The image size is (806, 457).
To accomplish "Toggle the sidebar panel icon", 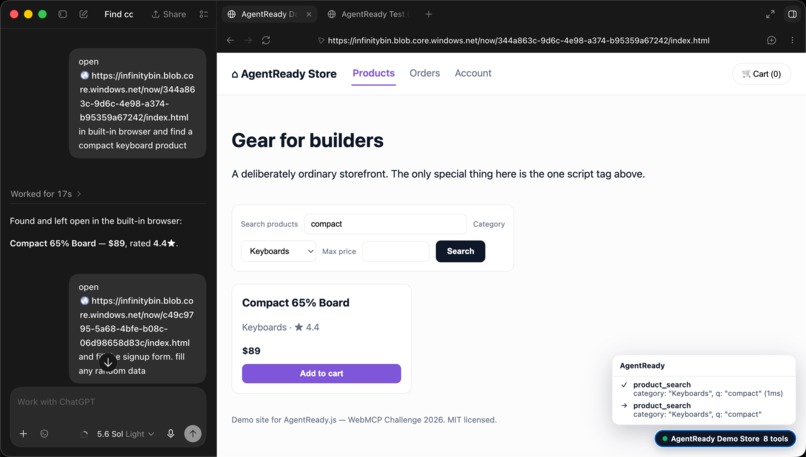I will 63,14.
